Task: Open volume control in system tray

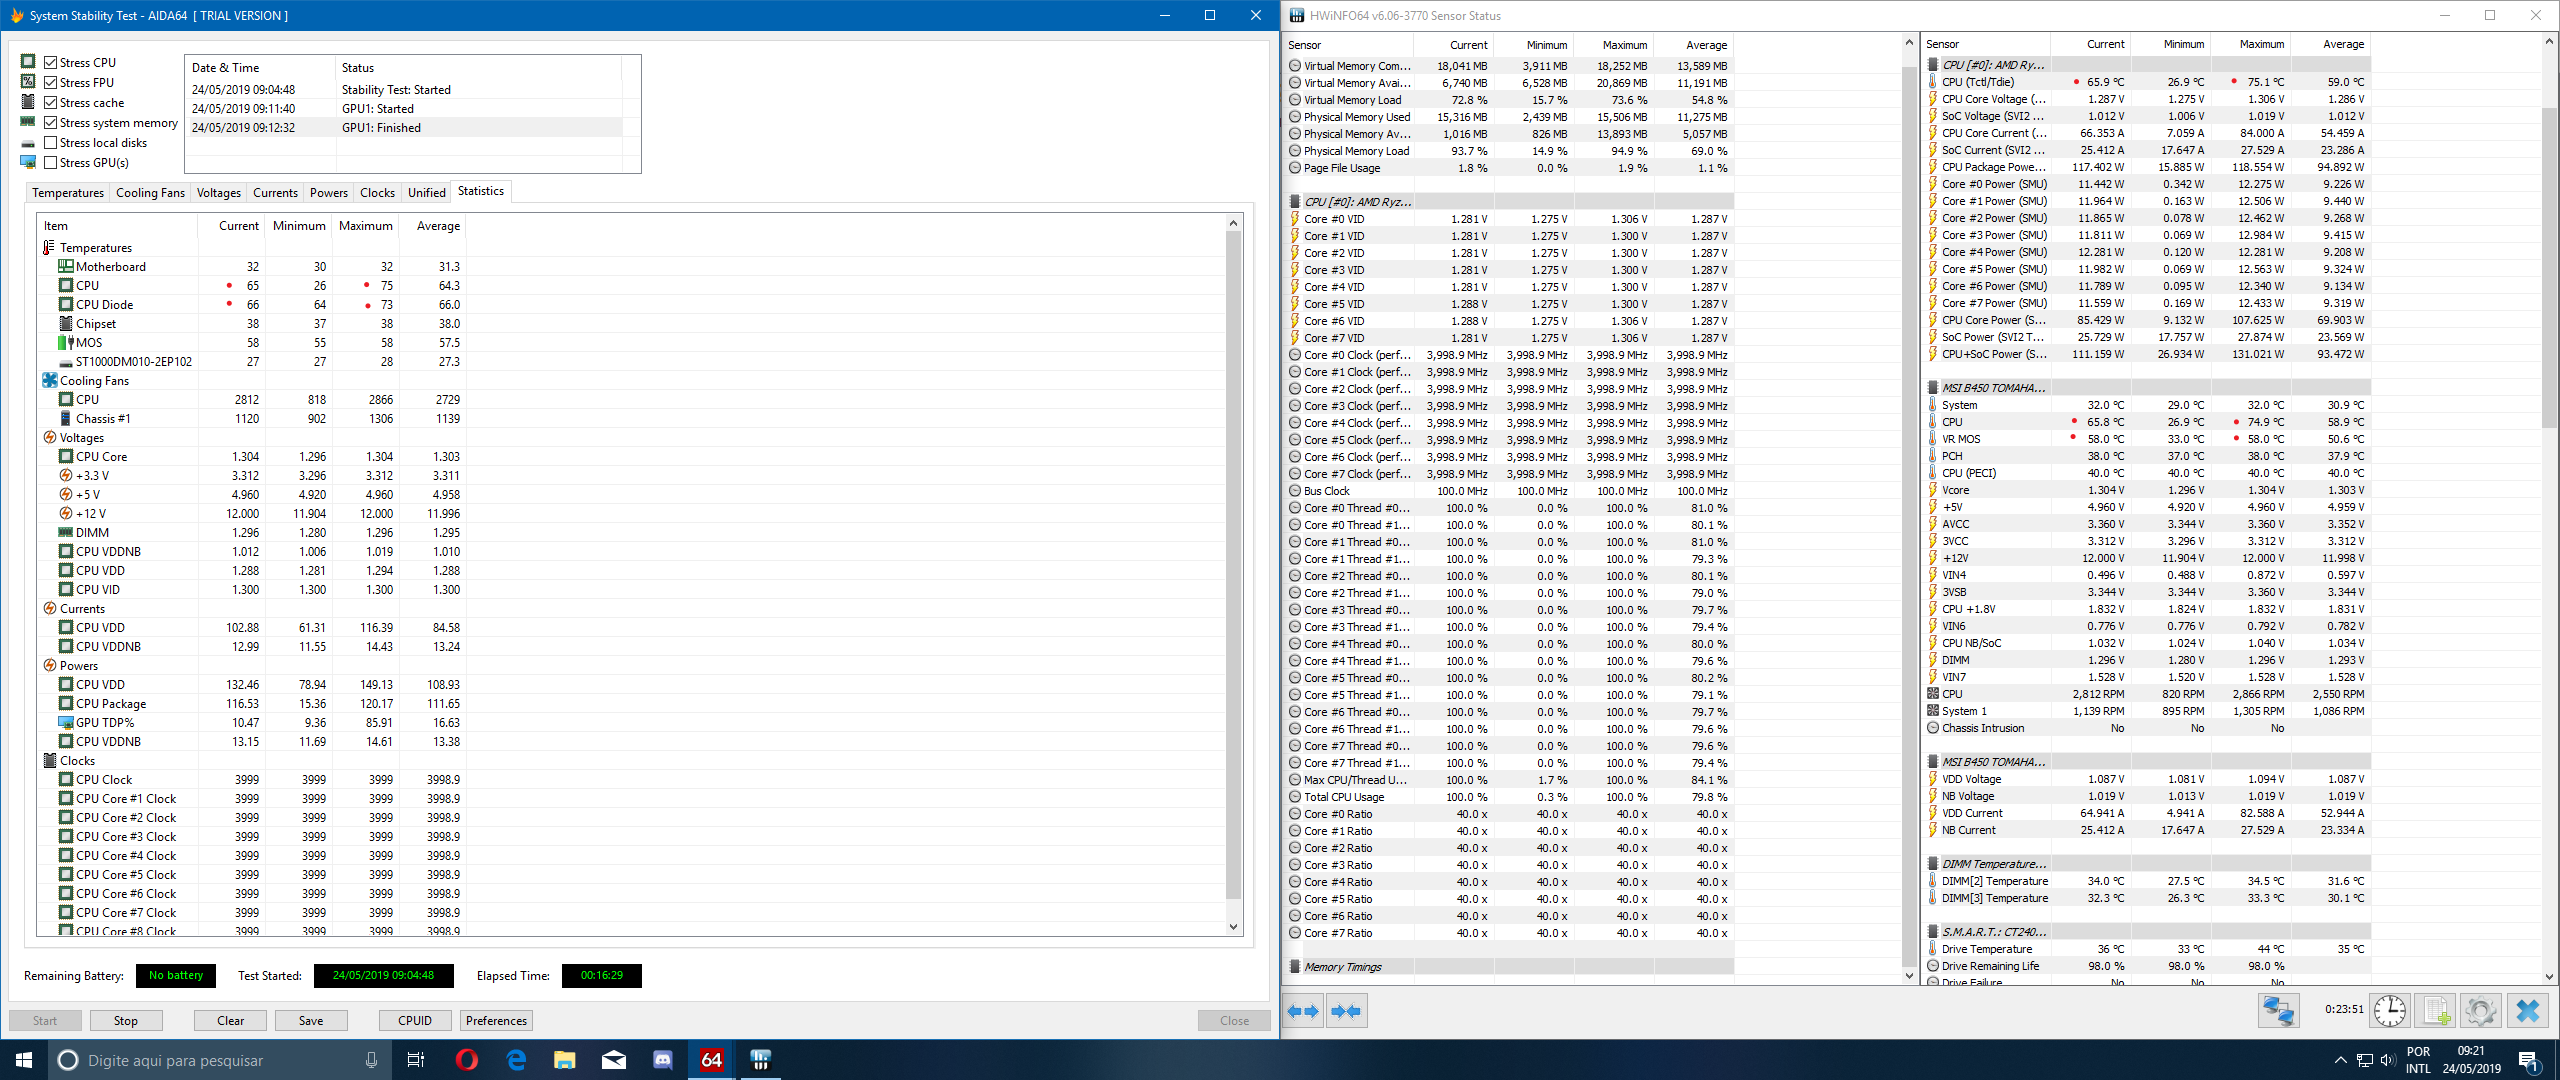Action: click(x=2388, y=1060)
